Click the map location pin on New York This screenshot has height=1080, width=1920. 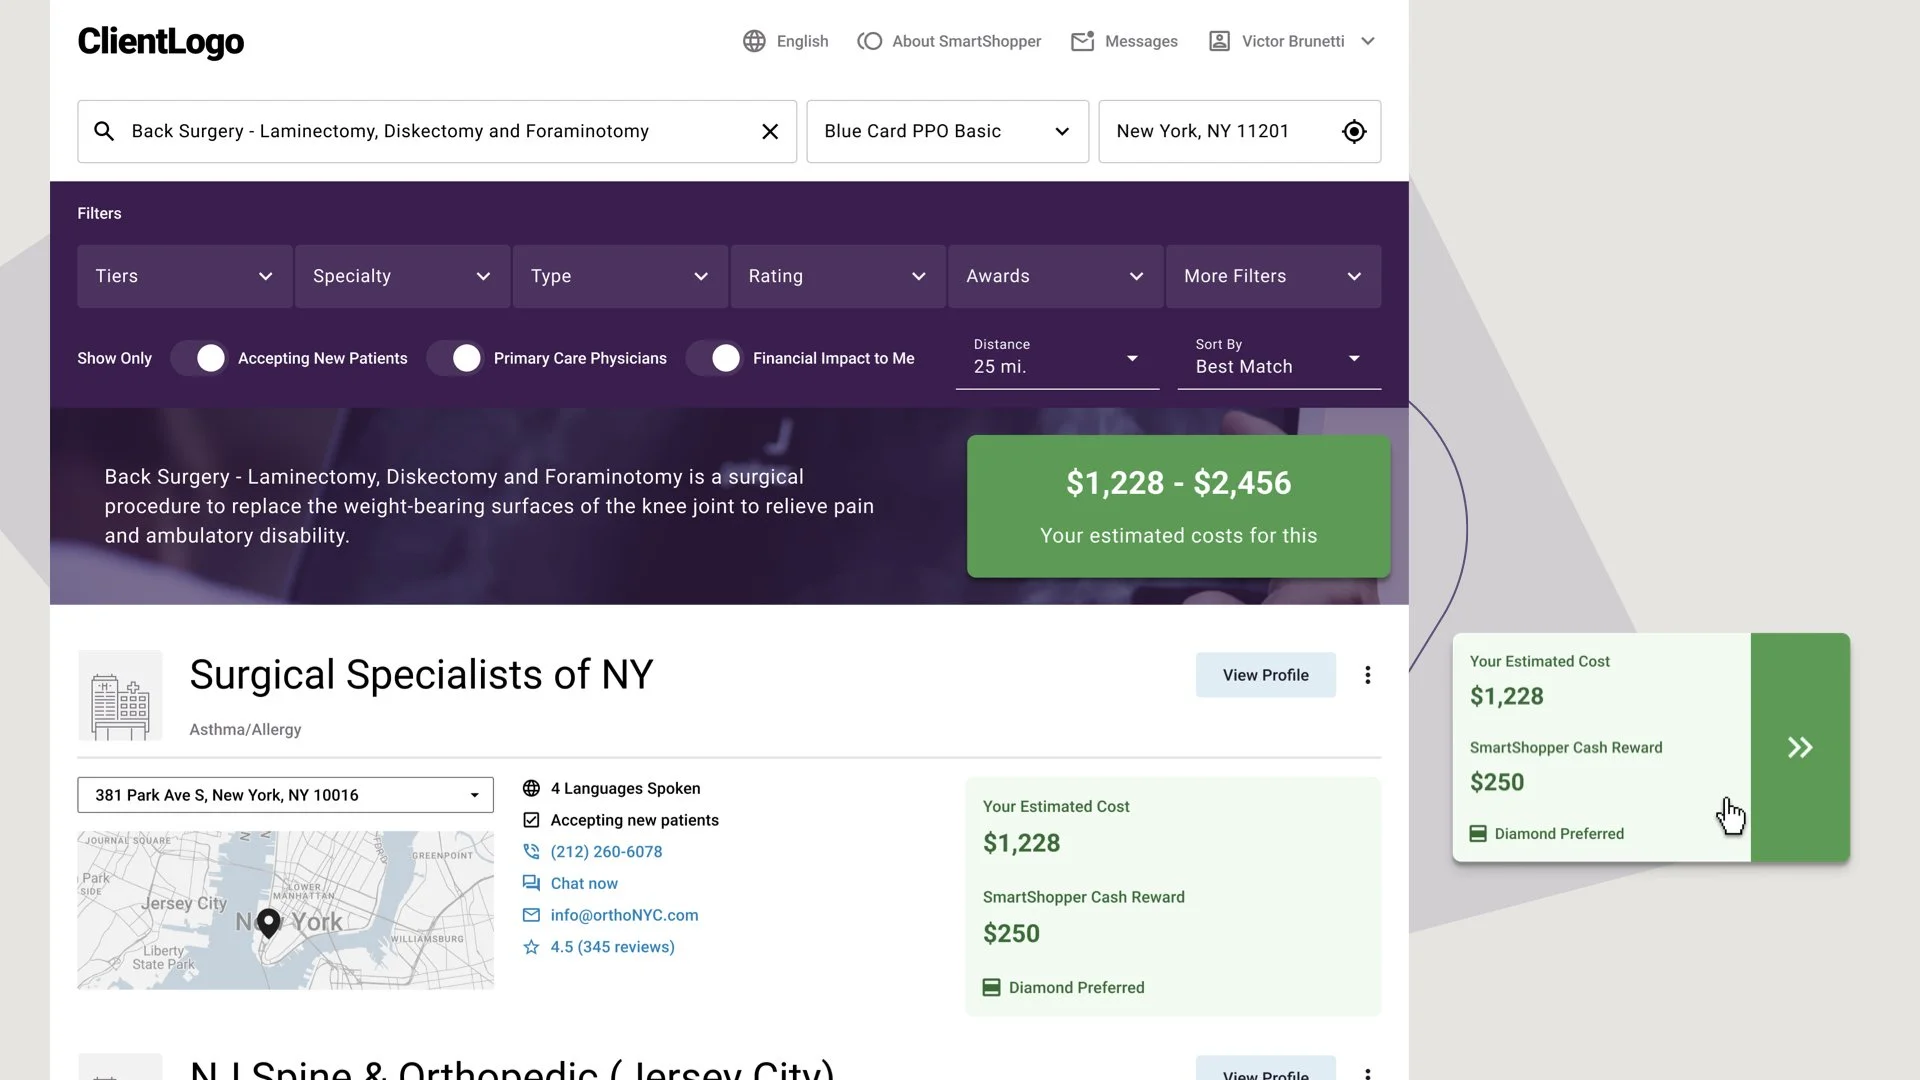268,923
